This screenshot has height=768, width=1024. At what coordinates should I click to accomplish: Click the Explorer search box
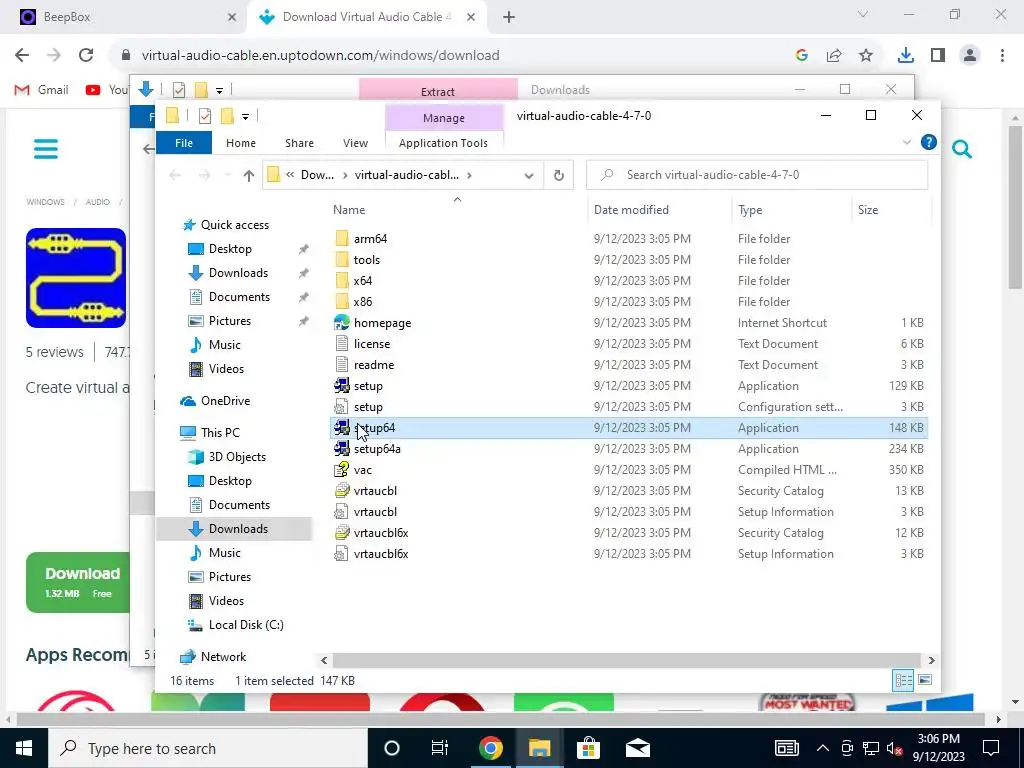(x=757, y=175)
